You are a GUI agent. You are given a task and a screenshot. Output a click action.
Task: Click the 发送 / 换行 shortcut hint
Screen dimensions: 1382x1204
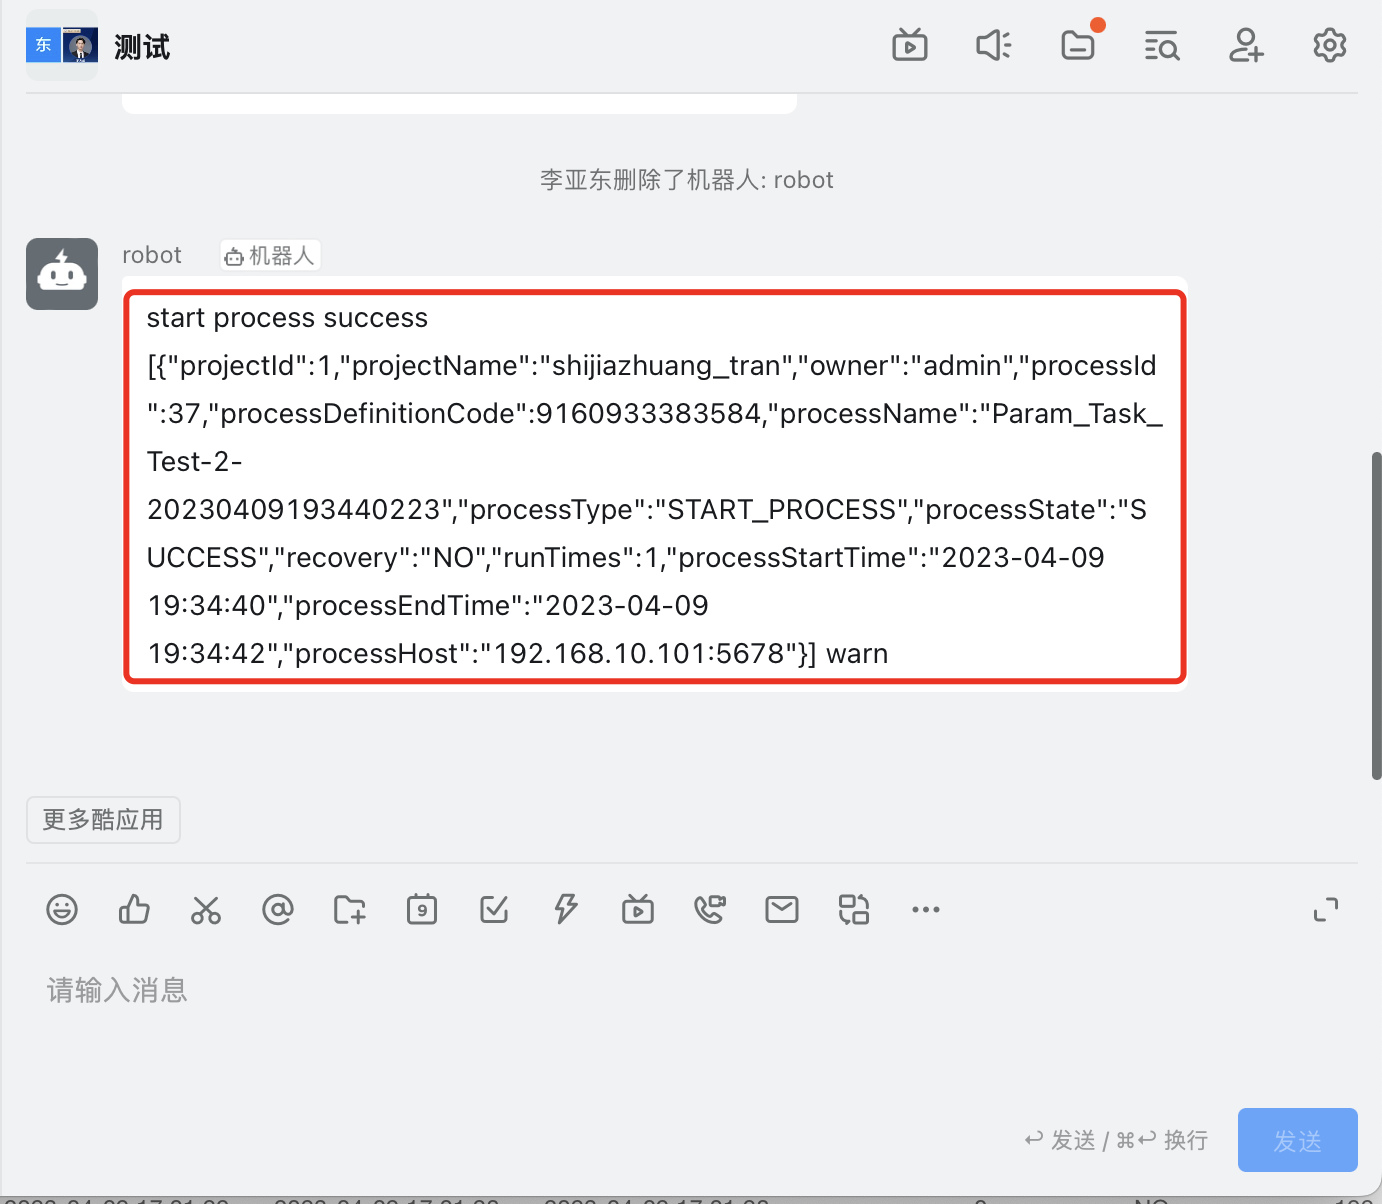point(1116,1140)
